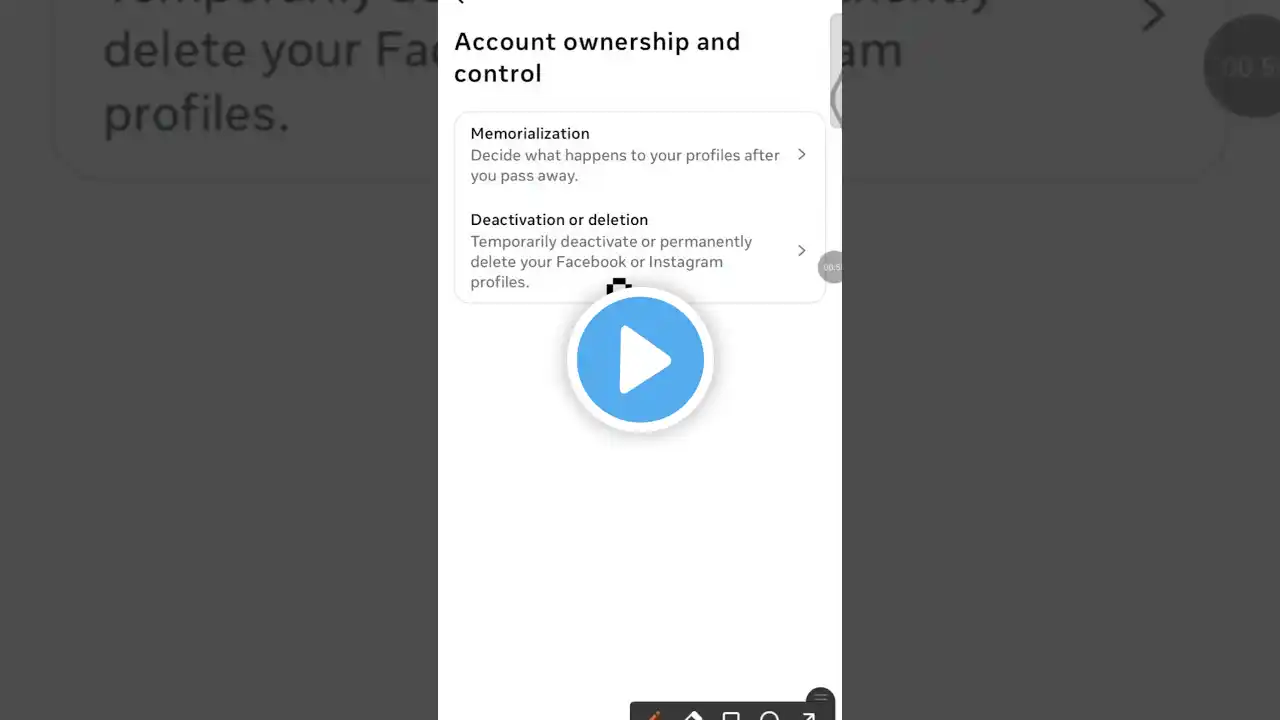Tap the small recording timer bubble
Screen dimensions: 1280x720
(831, 267)
